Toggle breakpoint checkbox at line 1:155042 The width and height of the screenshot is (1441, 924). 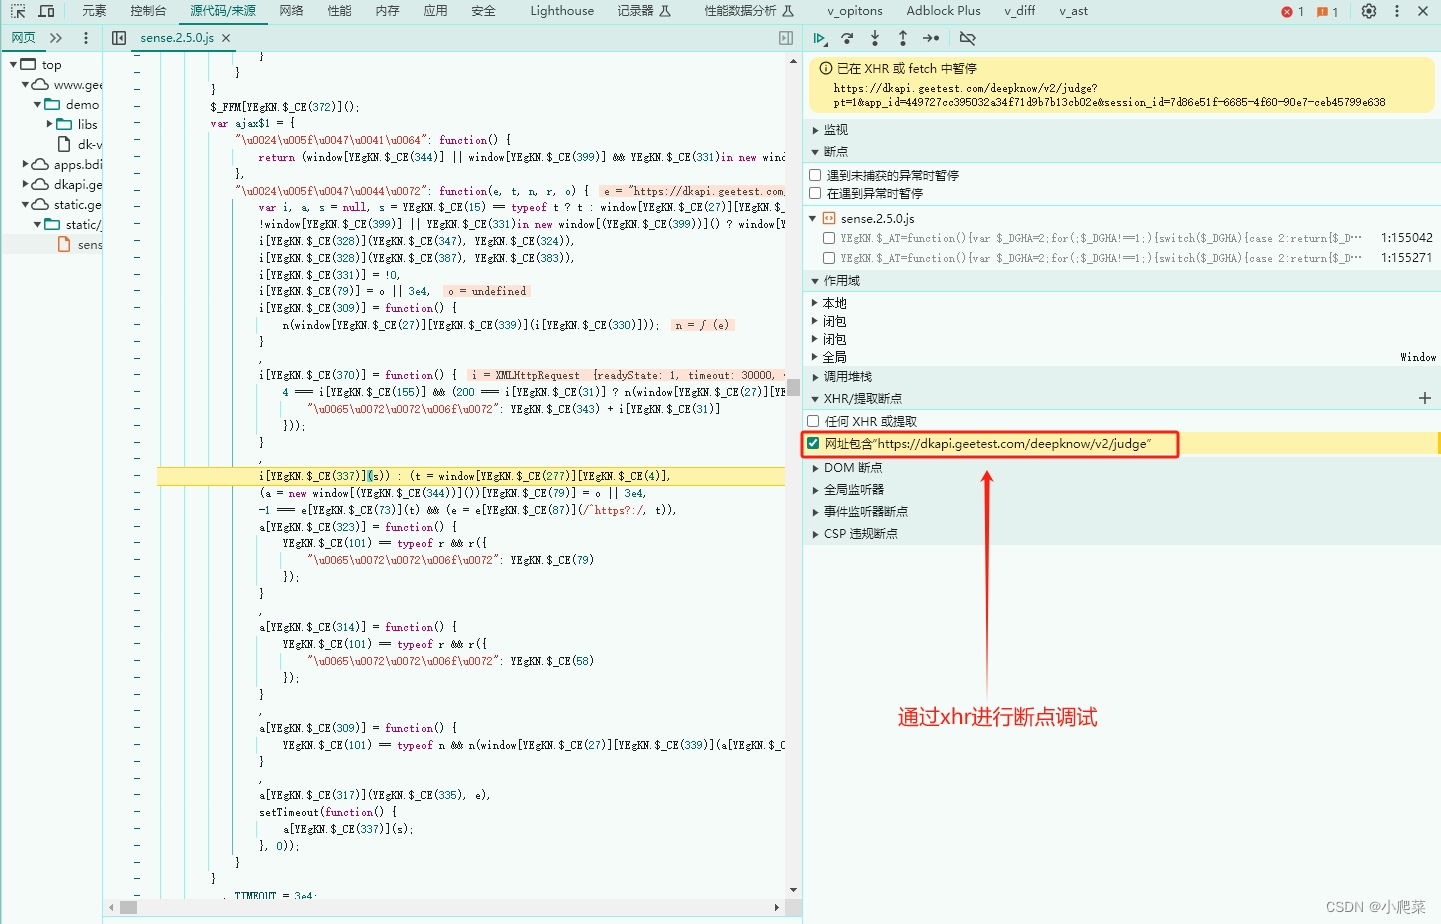829,238
